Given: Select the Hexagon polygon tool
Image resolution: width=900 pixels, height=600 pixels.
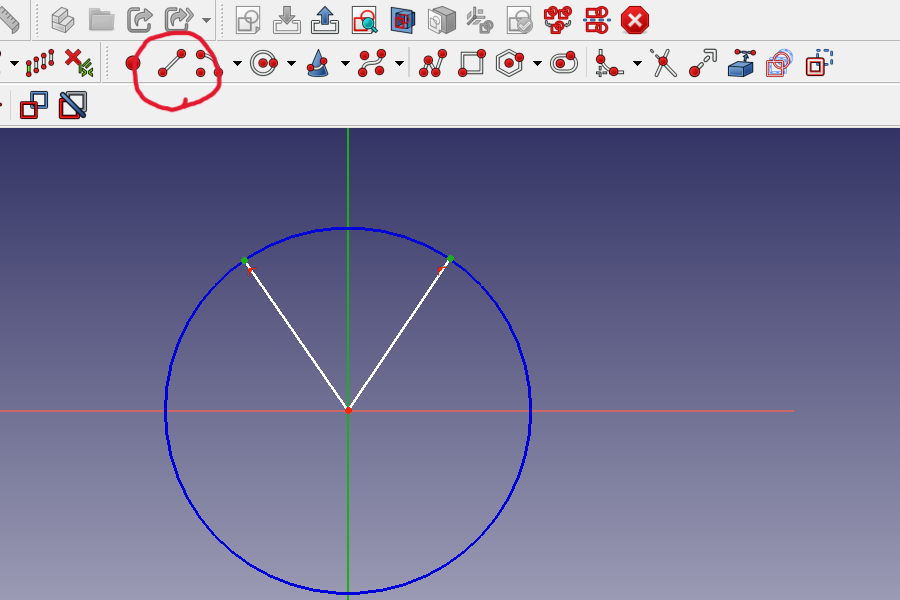Looking at the screenshot, I should pyautogui.click(x=509, y=62).
